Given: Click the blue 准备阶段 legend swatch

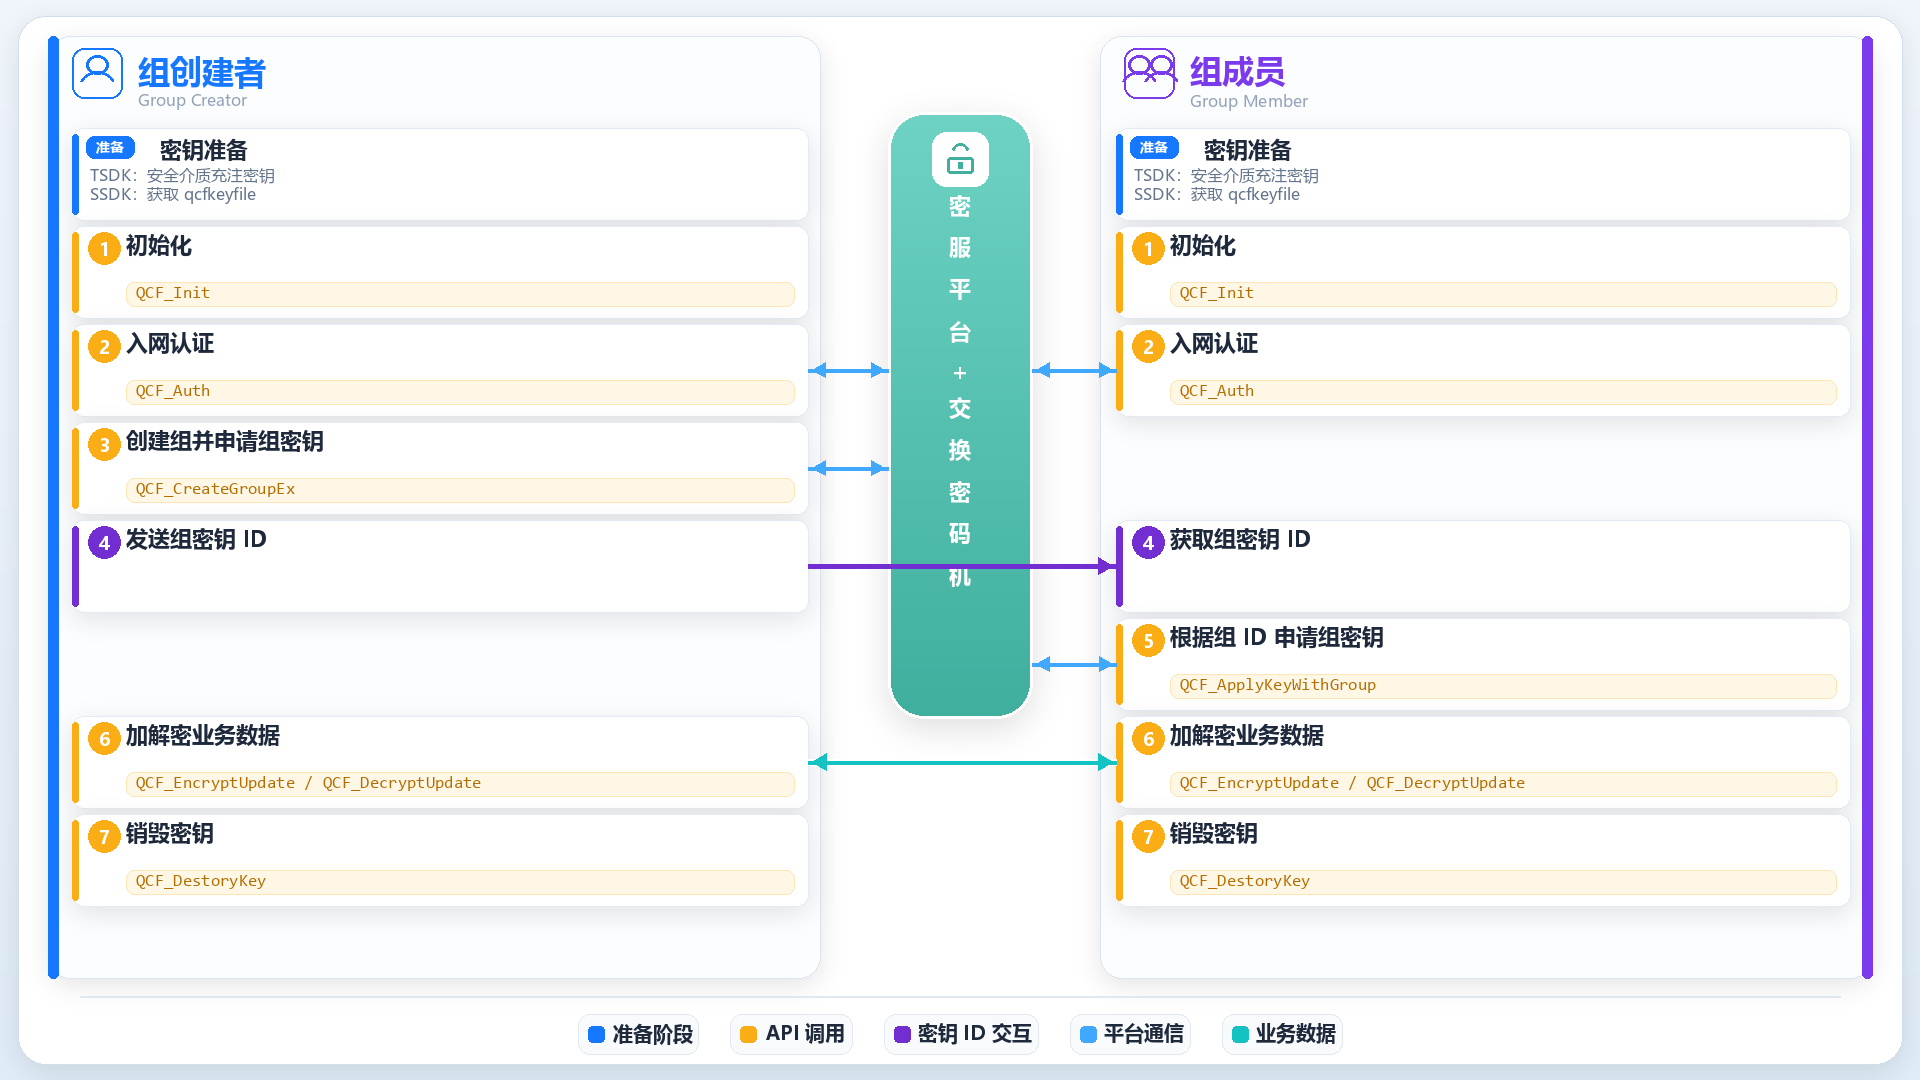Looking at the screenshot, I should (x=596, y=1034).
